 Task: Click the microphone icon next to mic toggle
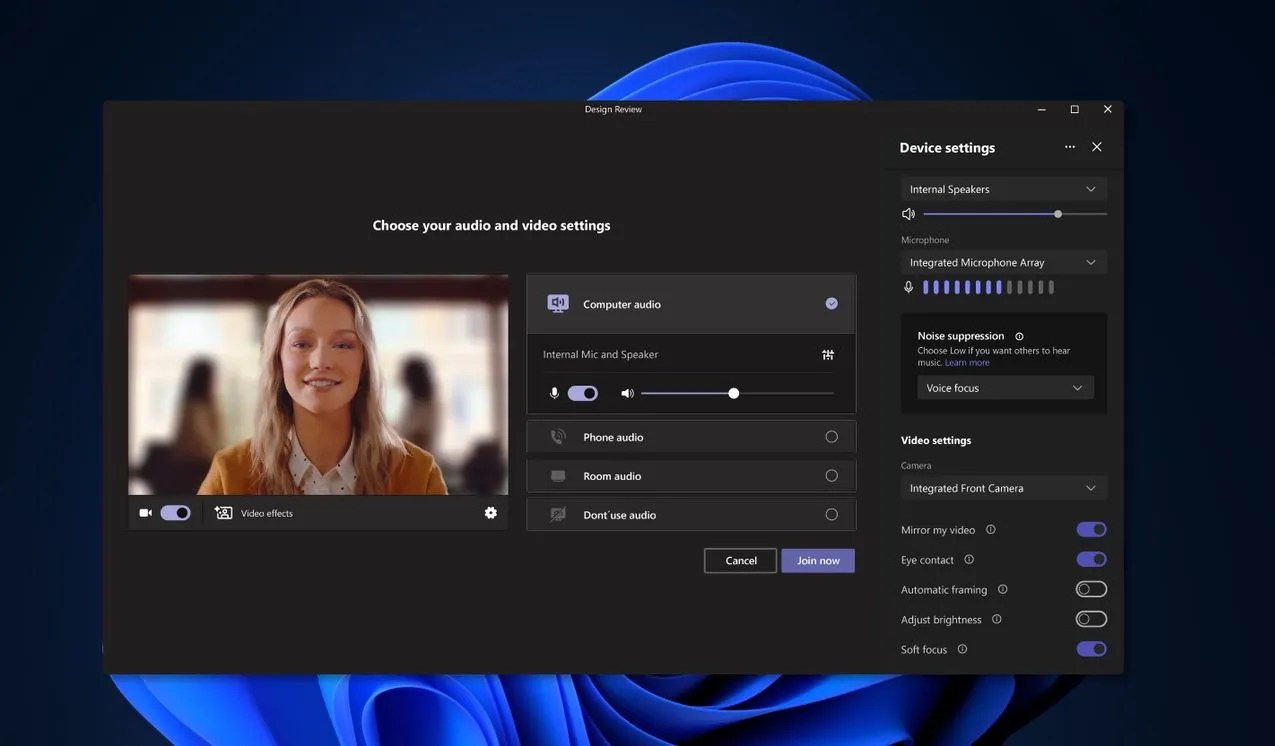554,394
